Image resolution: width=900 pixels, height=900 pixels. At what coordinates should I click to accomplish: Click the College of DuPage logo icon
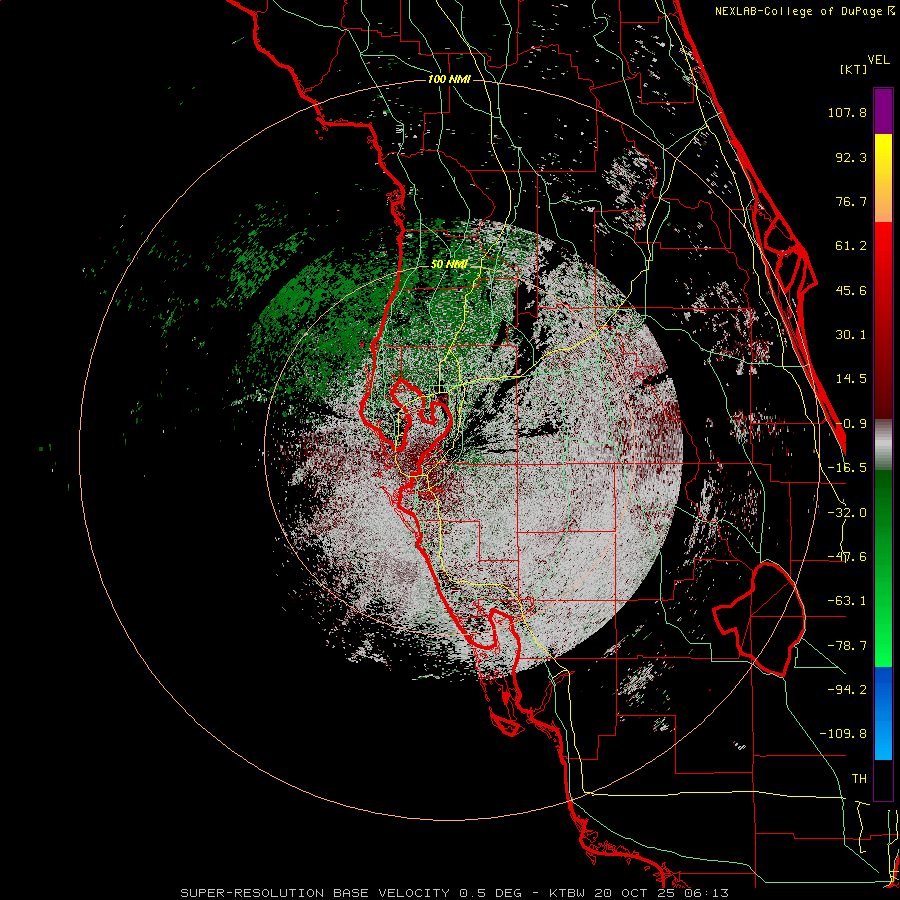890,11
